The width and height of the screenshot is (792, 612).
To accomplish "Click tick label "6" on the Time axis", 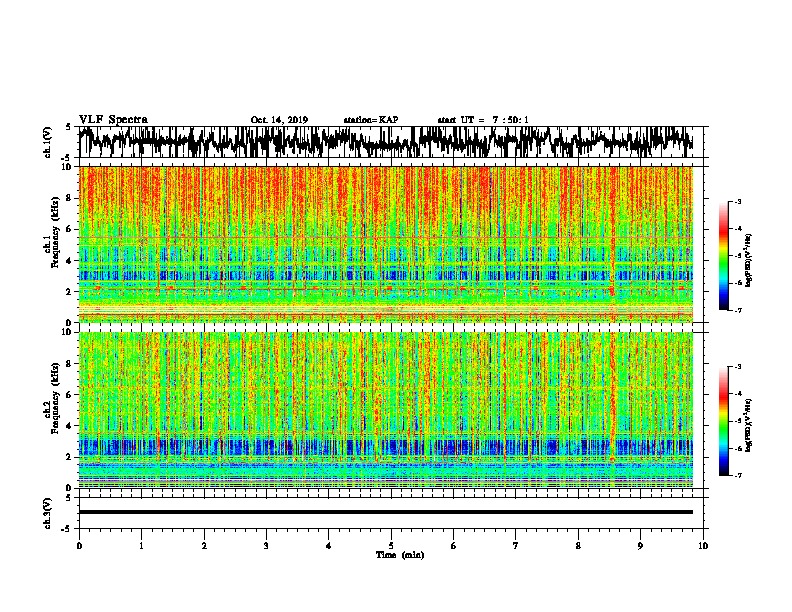I will click(454, 546).
